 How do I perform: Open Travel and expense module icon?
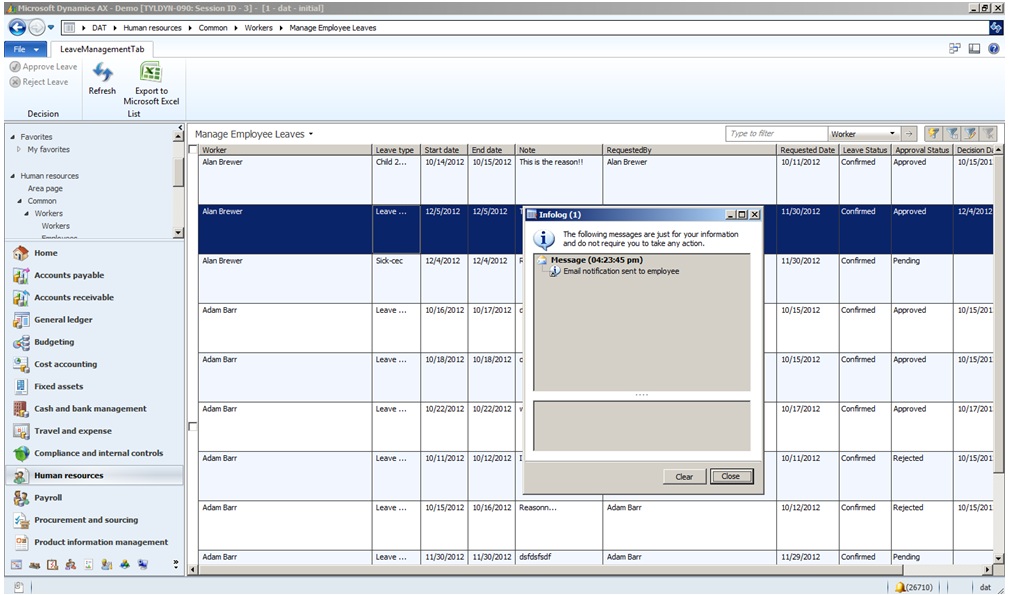21,431
